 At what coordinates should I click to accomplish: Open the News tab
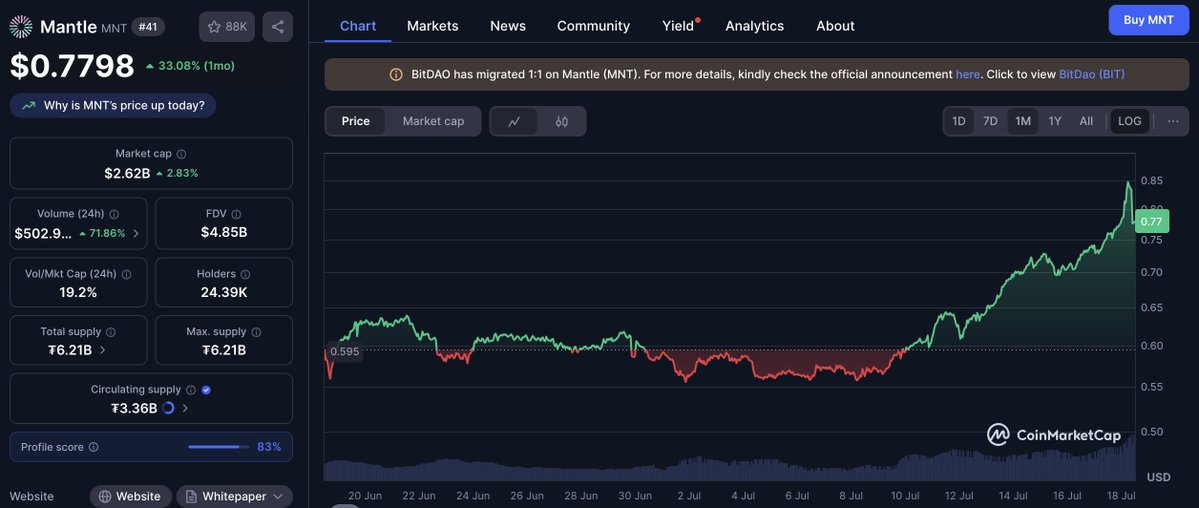coord(508,26)
